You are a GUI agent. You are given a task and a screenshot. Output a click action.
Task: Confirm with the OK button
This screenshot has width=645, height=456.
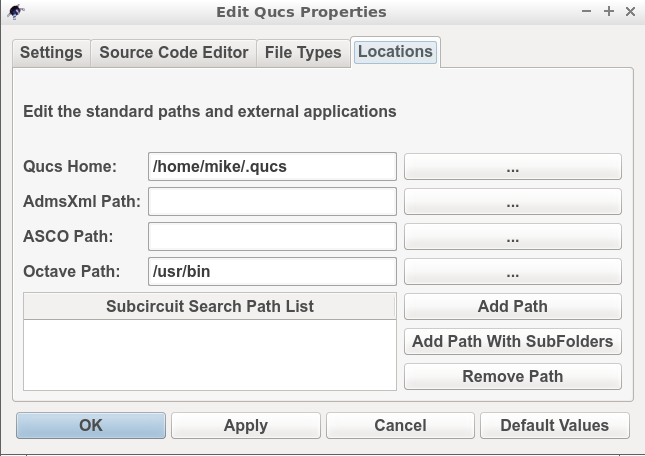point(91,426)
